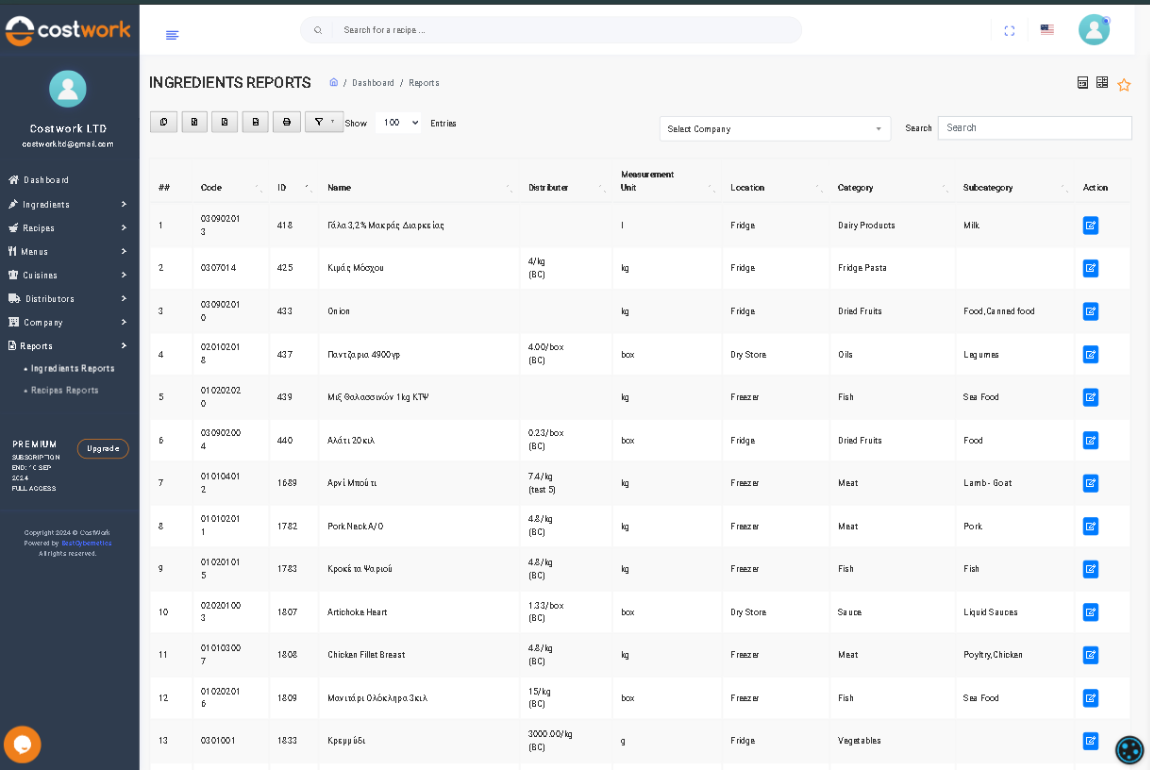The image size is (1150, 770).
Task: Go to Dashboard in sidebar
Action: (46, 180)
